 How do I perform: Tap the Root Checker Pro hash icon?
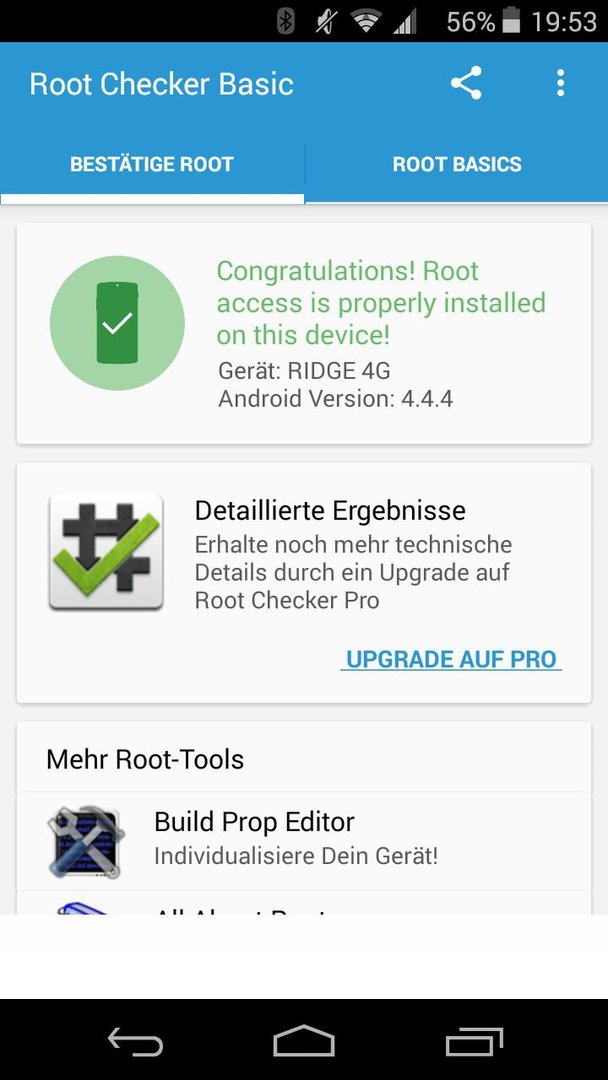click(106, 552)
